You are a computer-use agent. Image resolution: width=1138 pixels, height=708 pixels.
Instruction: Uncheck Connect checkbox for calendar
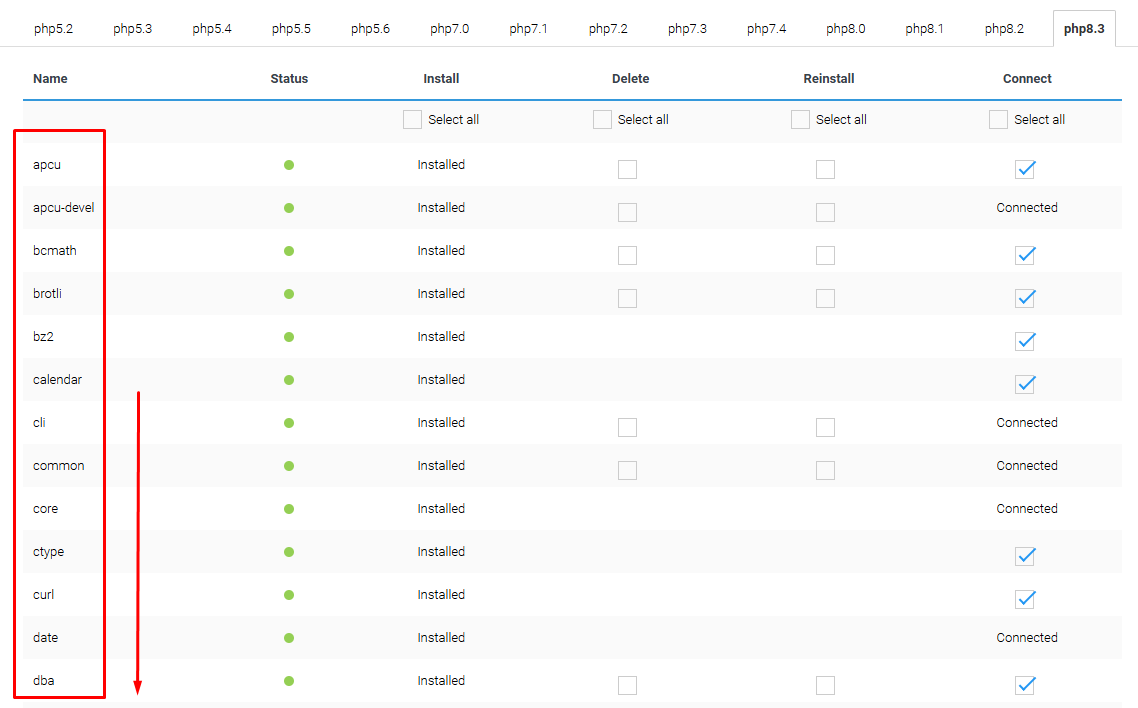(x=1025, y=384)
